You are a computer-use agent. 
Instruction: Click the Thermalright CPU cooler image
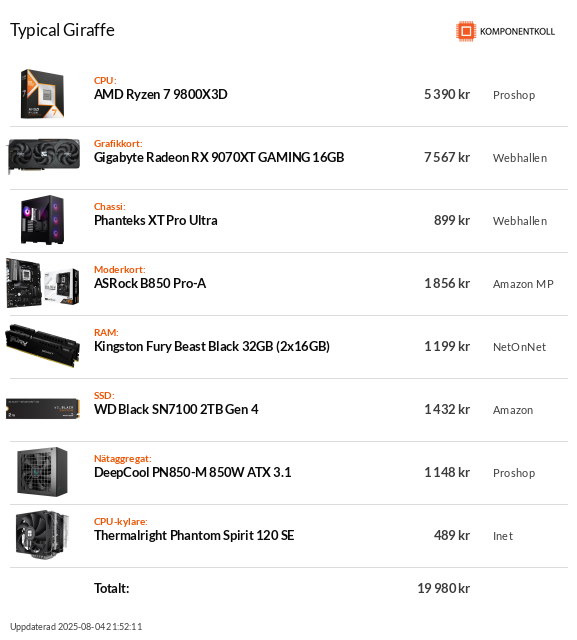43,535
